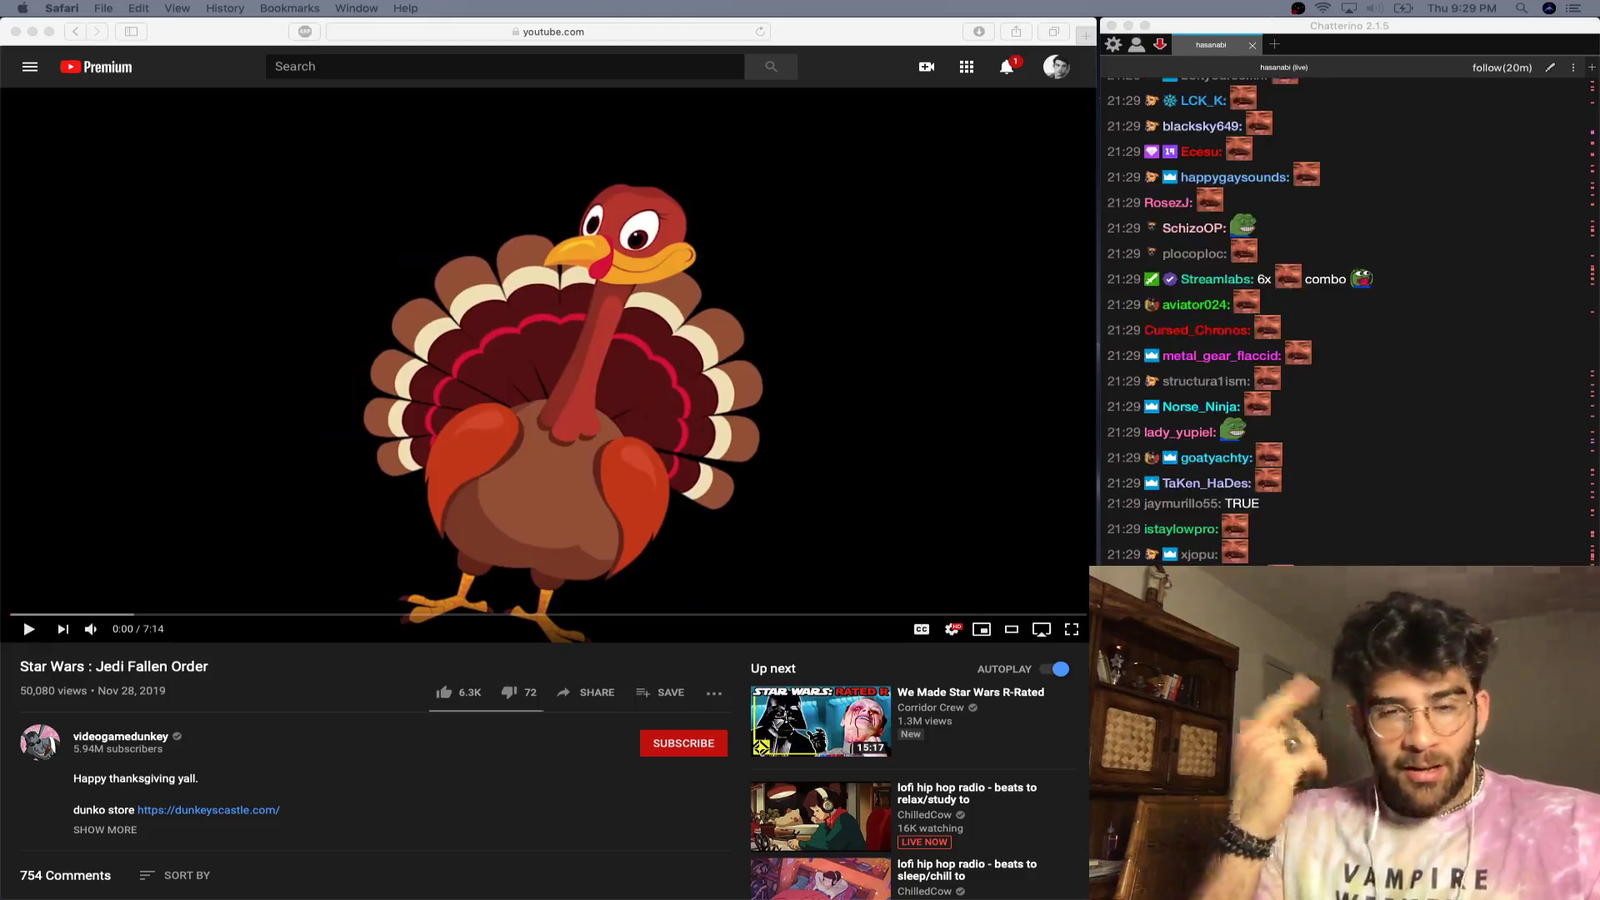Go back in Safari
1600x900 pixels.
(75, 32)
